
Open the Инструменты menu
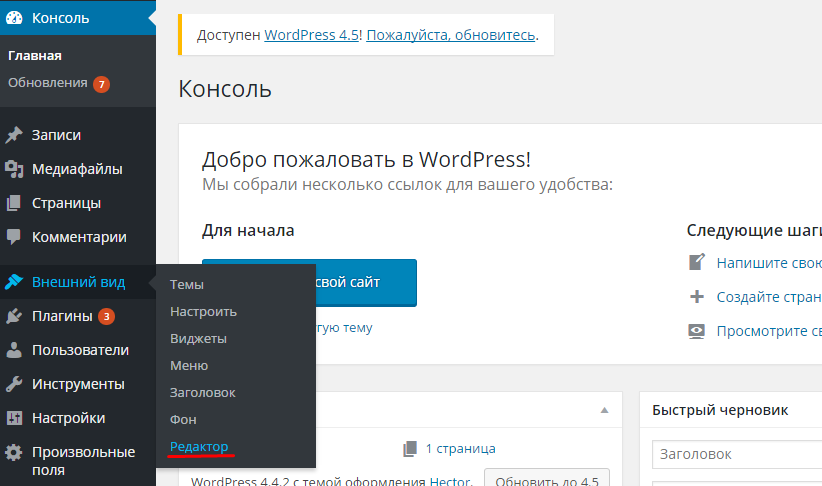point(78,384)
